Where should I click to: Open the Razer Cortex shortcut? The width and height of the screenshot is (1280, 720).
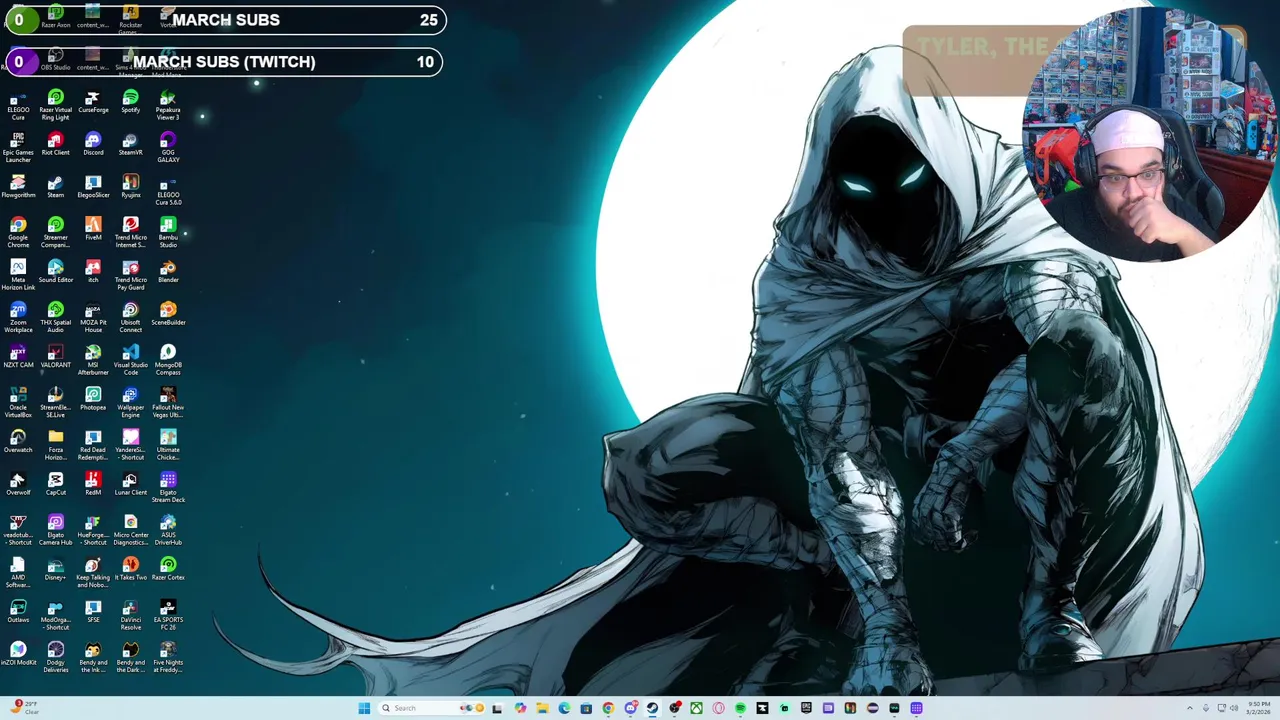click(x=168, y=569)
